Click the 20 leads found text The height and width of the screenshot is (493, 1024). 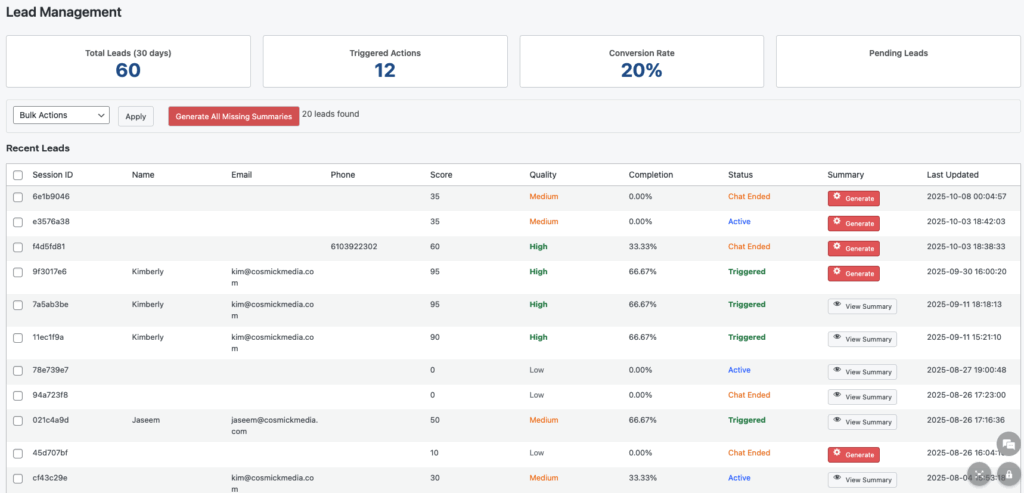330,114
